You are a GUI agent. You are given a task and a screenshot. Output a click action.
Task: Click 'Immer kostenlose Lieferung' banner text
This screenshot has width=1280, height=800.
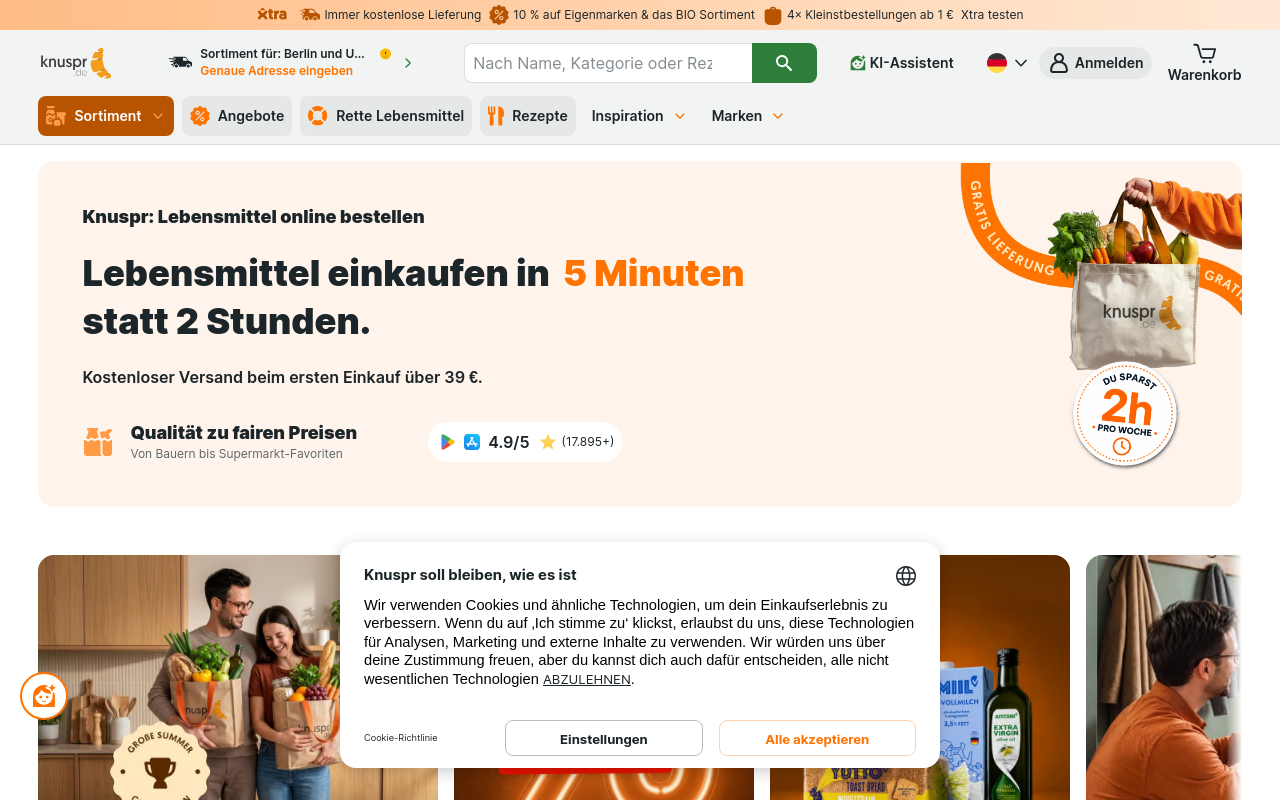click(403, 15)
